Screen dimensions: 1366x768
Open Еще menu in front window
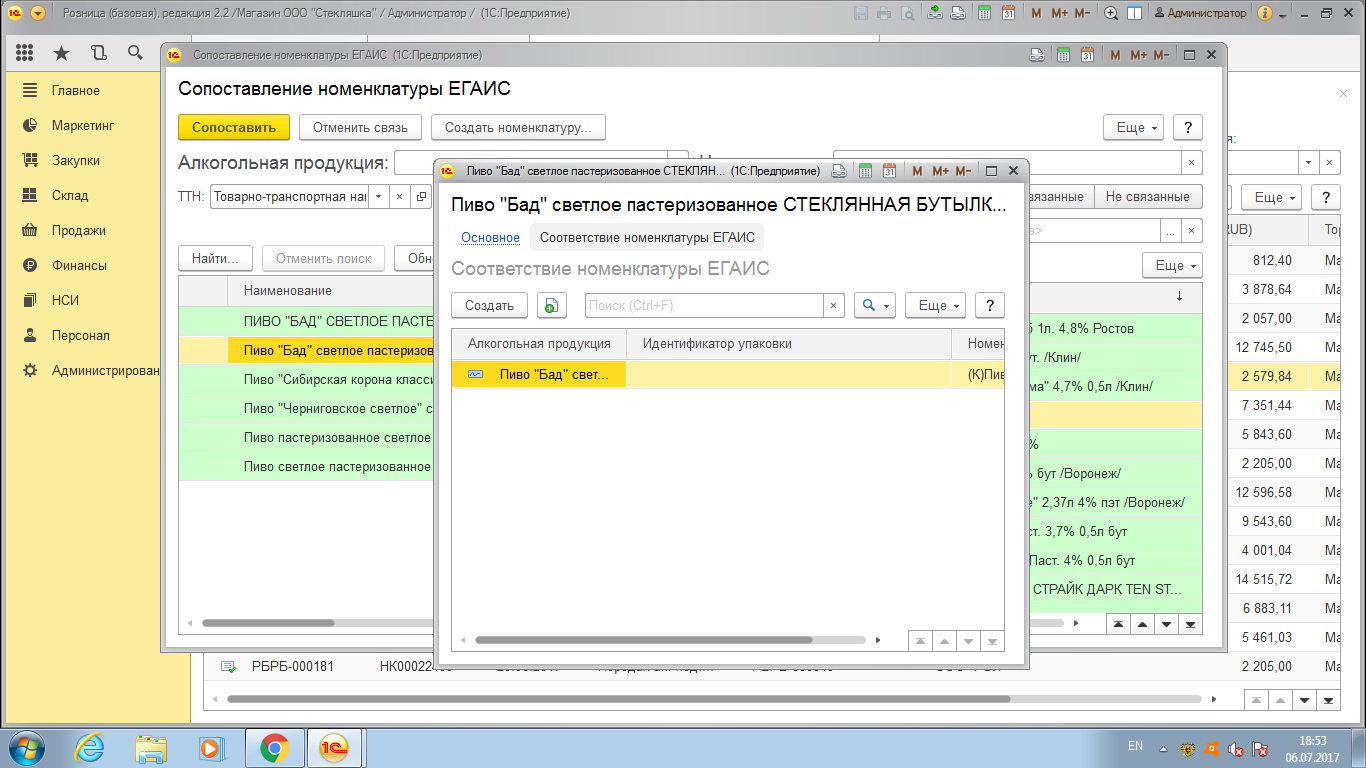tap(935, 305)
